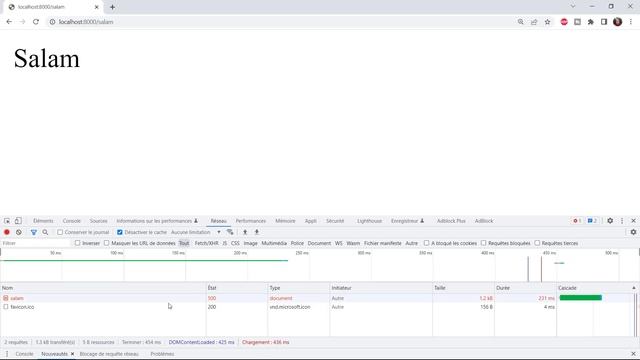The height and width of the screenshot is (360, 640).
Task: Switch to the Éléments tab
Action: (43, 221)
